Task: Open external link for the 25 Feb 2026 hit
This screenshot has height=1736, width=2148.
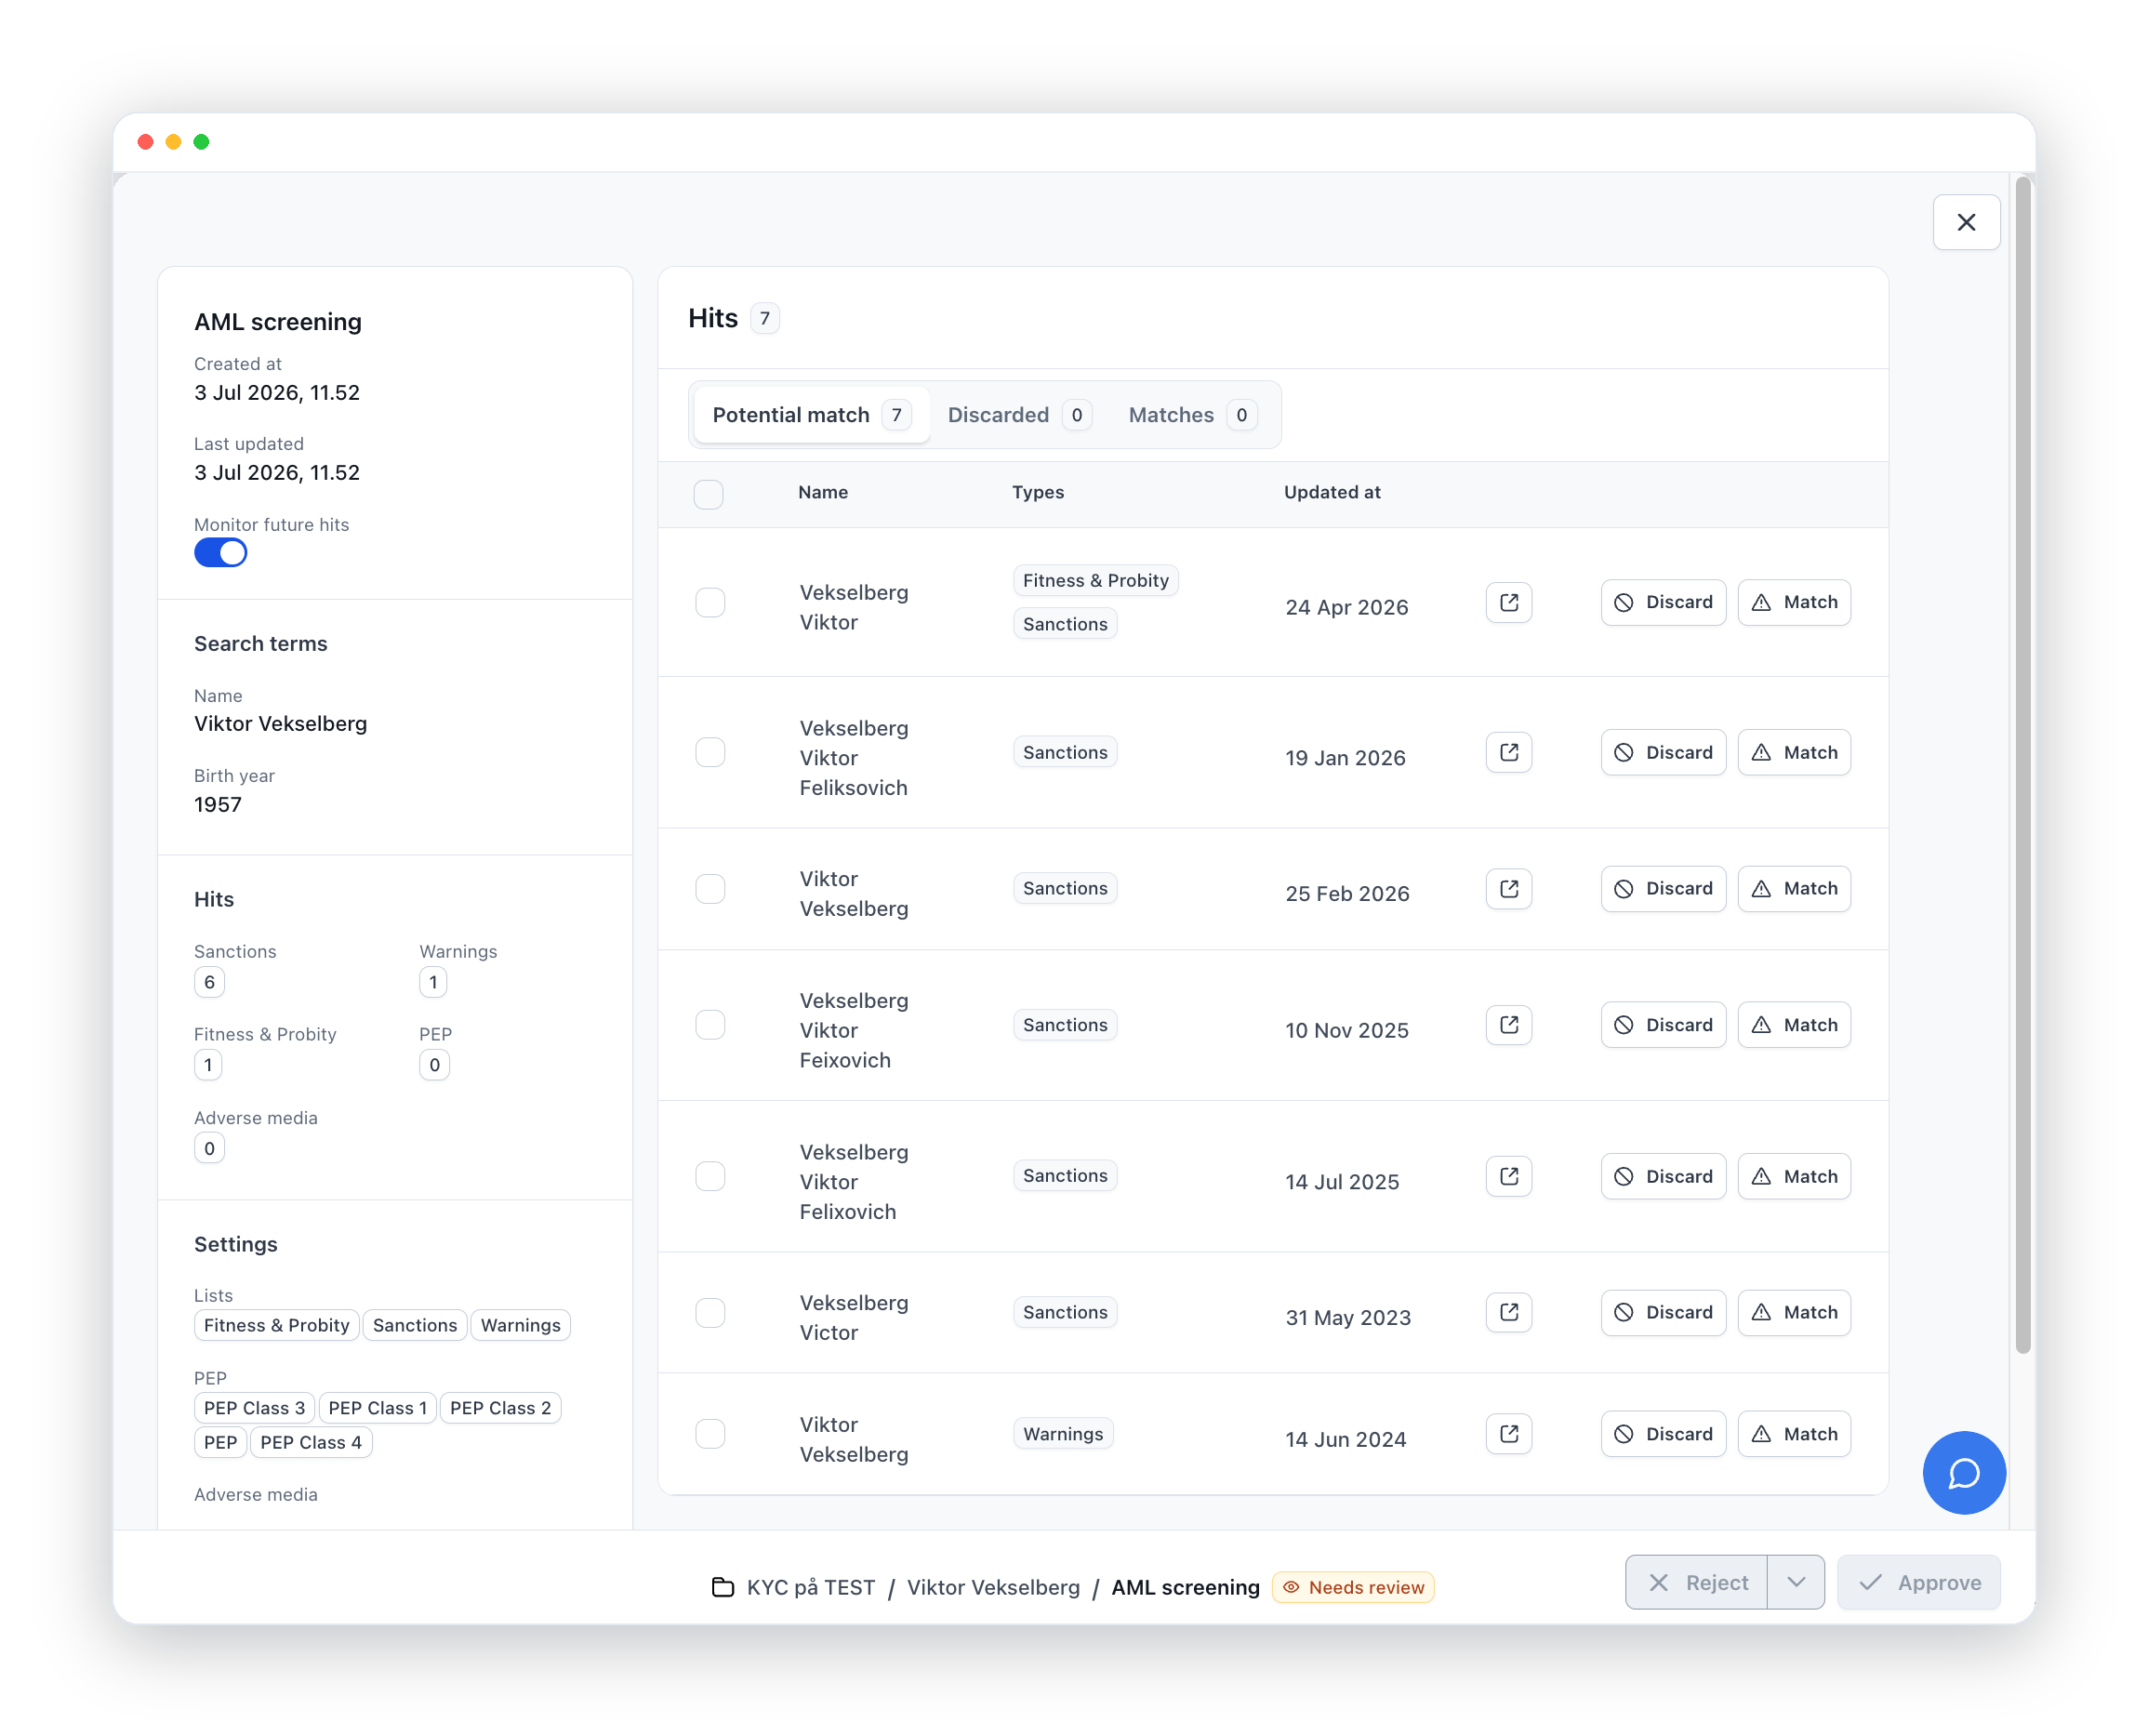Action: 1508,888
